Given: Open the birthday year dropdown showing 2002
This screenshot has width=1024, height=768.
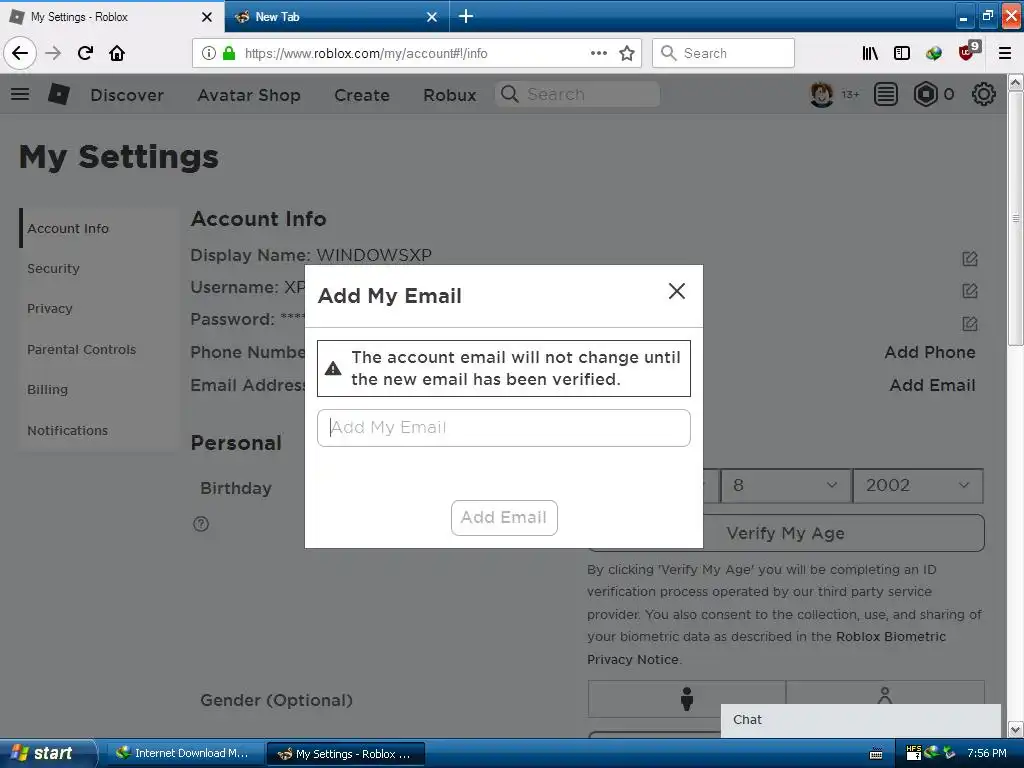Looking at the screenshot, I should (918, 485).
